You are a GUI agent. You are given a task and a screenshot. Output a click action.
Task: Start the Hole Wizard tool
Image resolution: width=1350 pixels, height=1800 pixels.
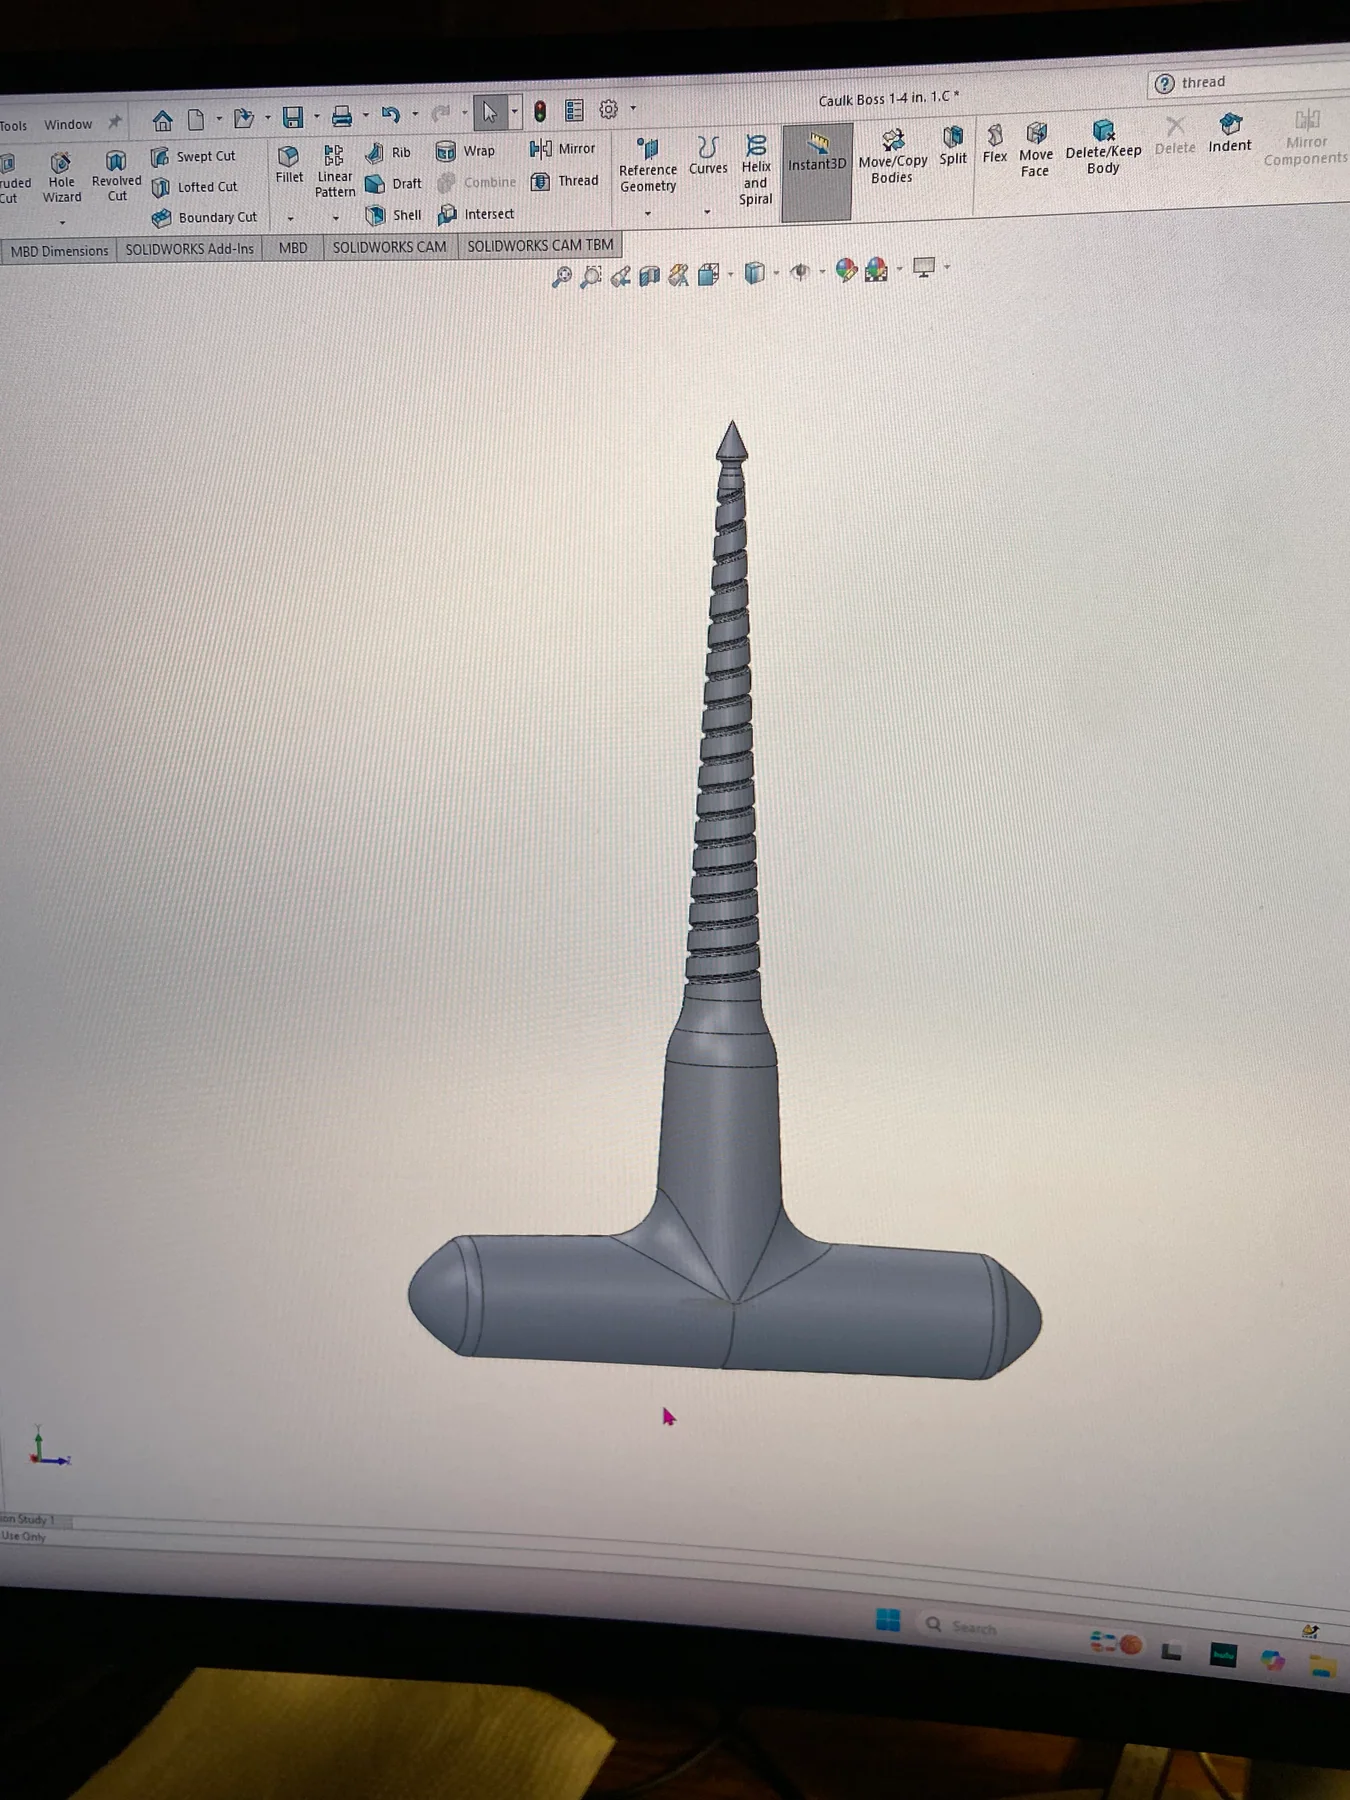pos(61,177)
